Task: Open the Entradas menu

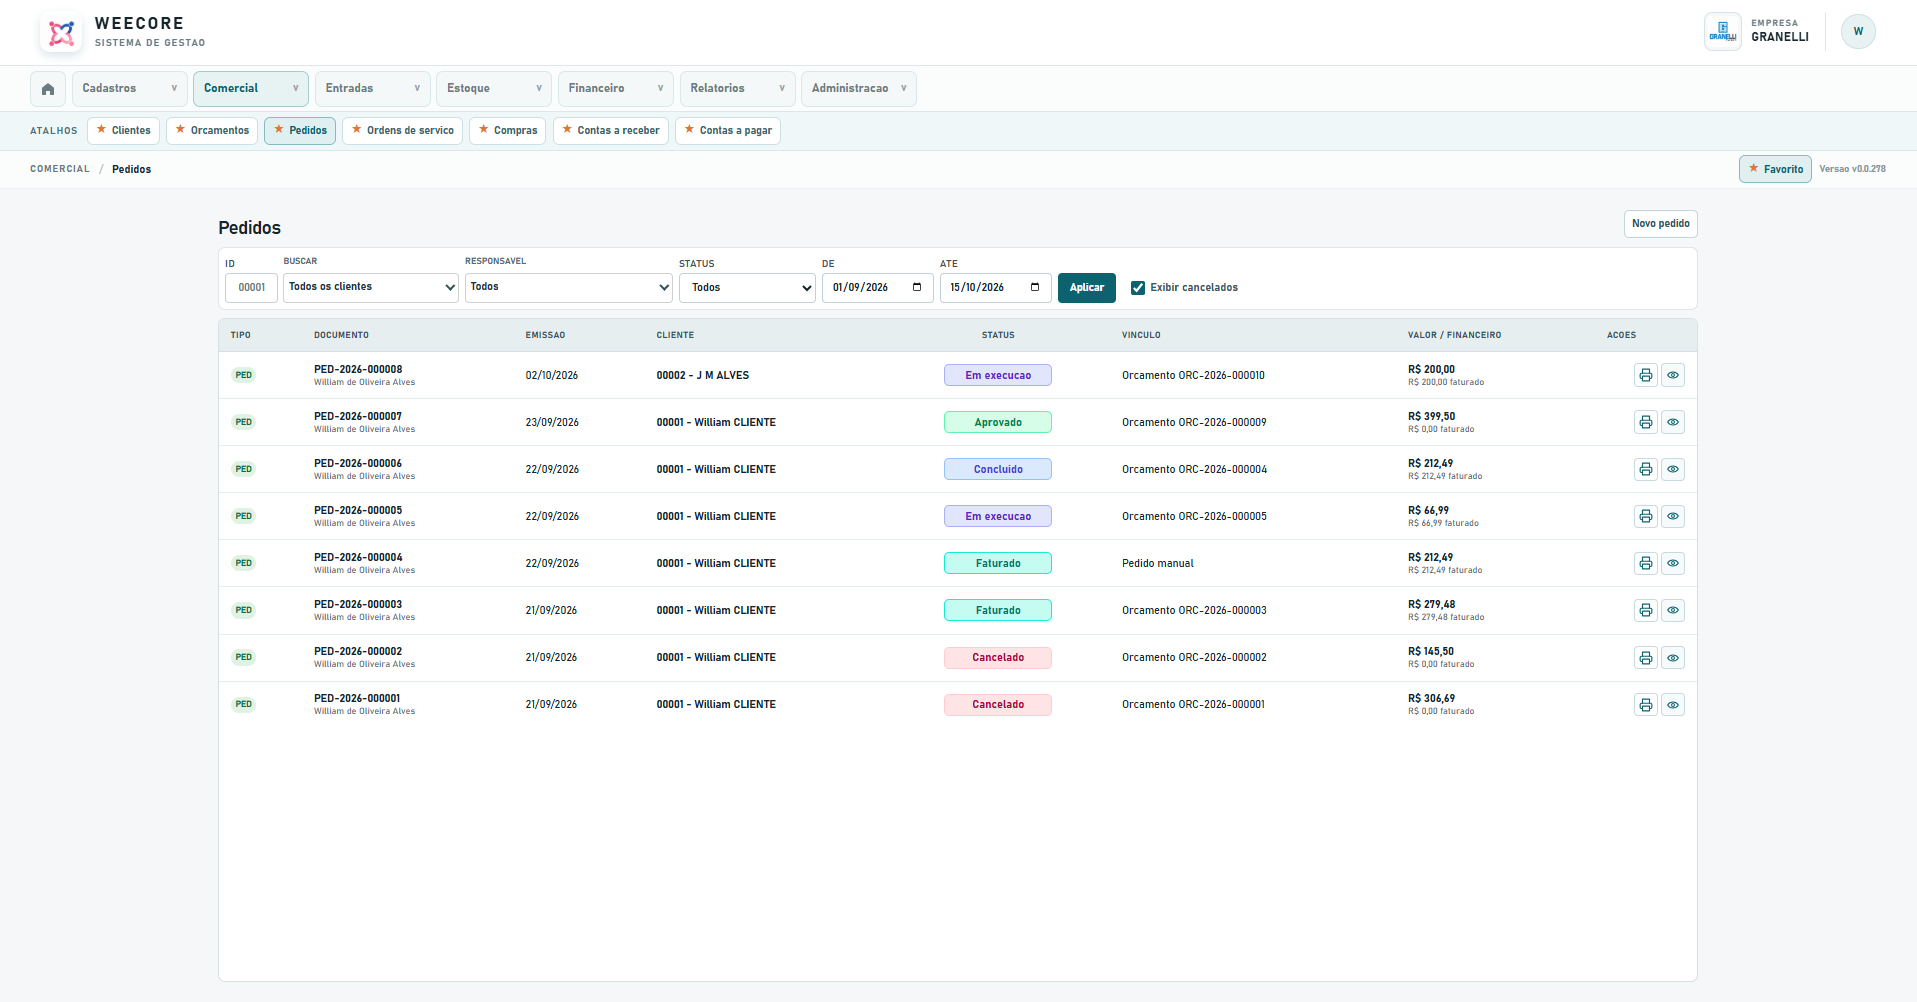Action: (x=373, y=89)
